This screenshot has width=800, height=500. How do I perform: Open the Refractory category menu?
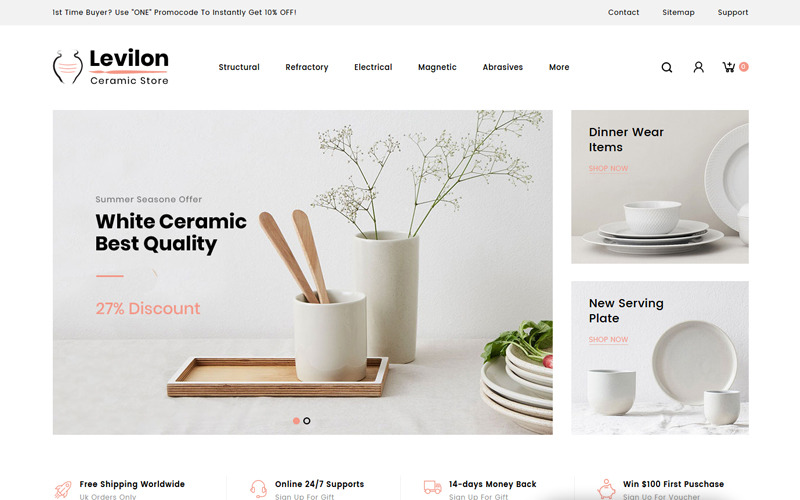307,67
